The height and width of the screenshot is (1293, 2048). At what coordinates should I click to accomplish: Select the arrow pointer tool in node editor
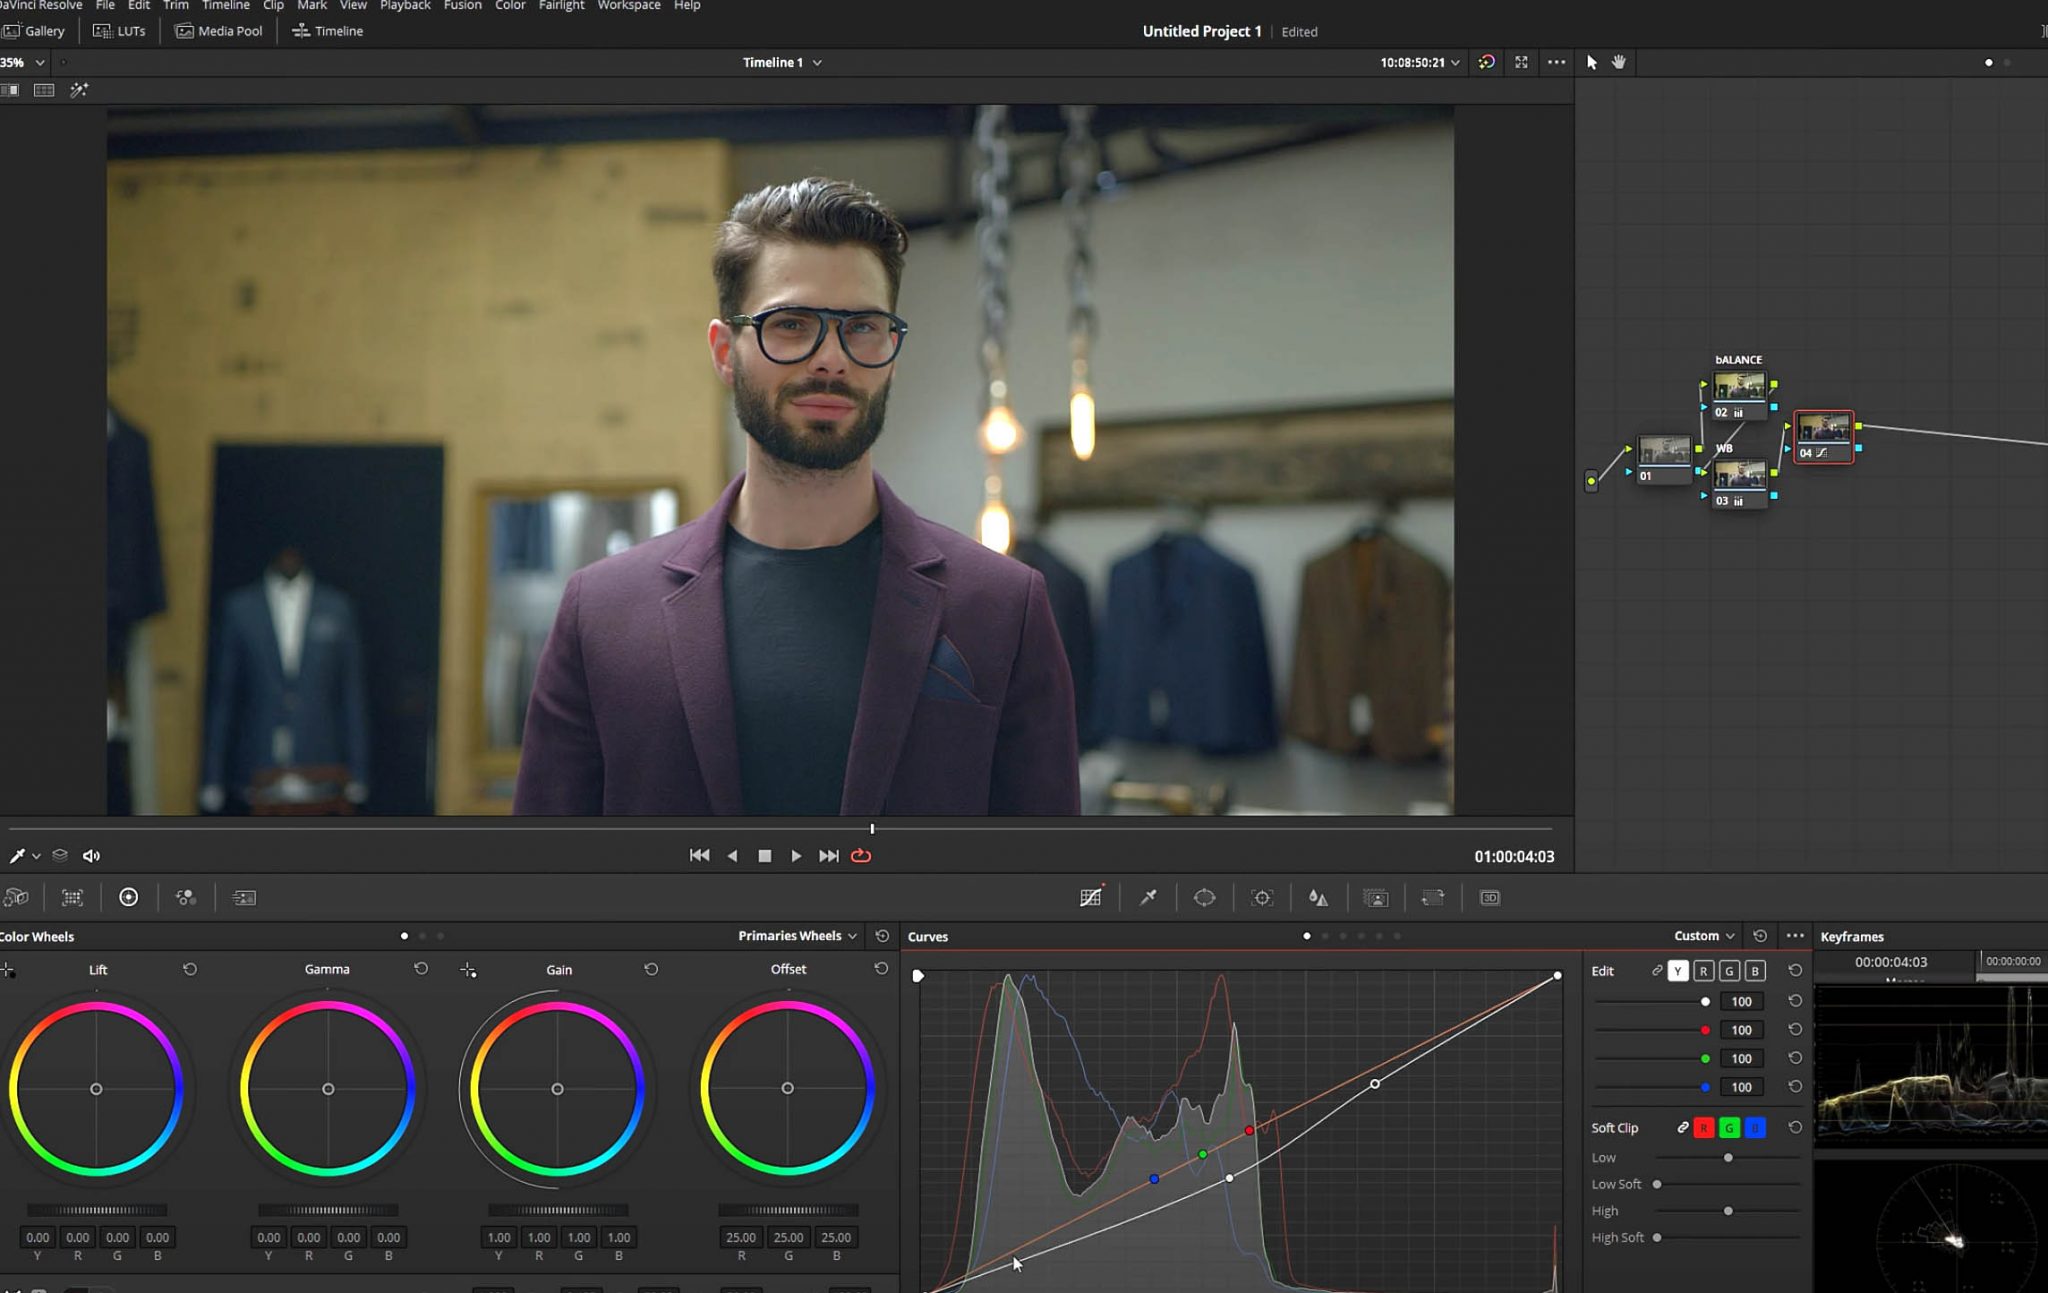(1592, 62)
